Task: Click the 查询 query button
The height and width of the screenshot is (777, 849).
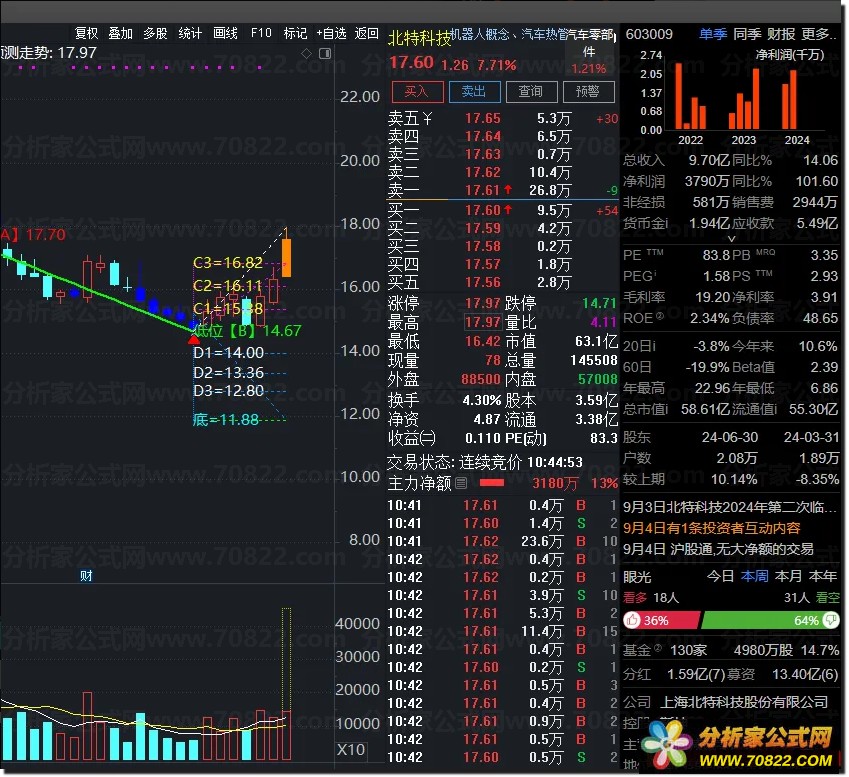Action: pyautogui.click(x=532, y=92)
